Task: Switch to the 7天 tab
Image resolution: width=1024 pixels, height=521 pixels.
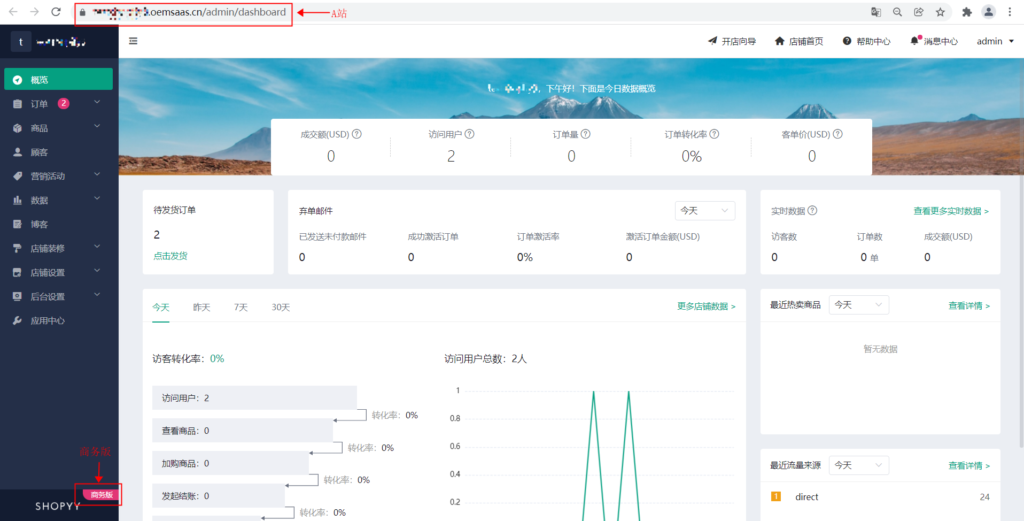Action: (x=241, y=307)
